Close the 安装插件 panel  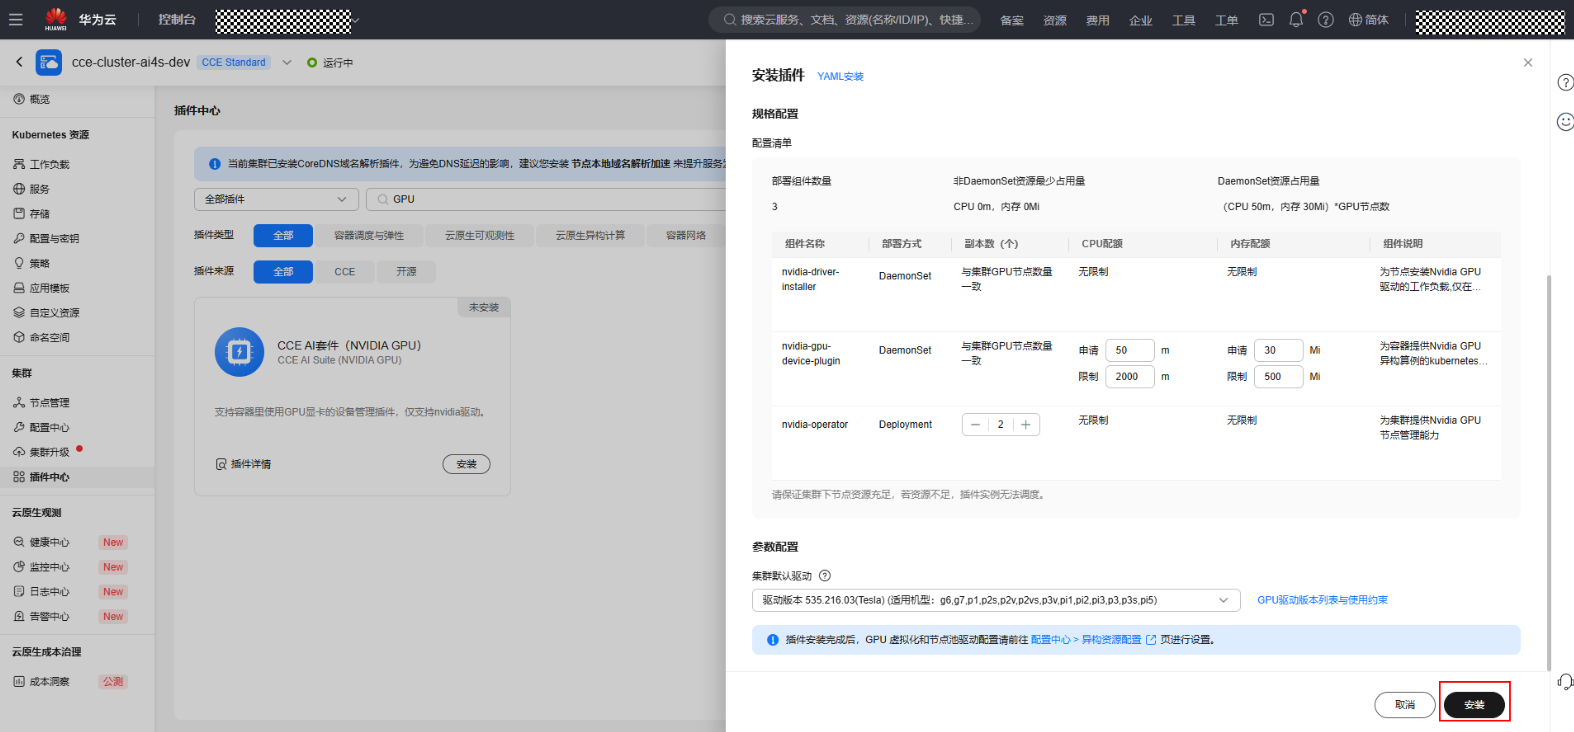1528,62
